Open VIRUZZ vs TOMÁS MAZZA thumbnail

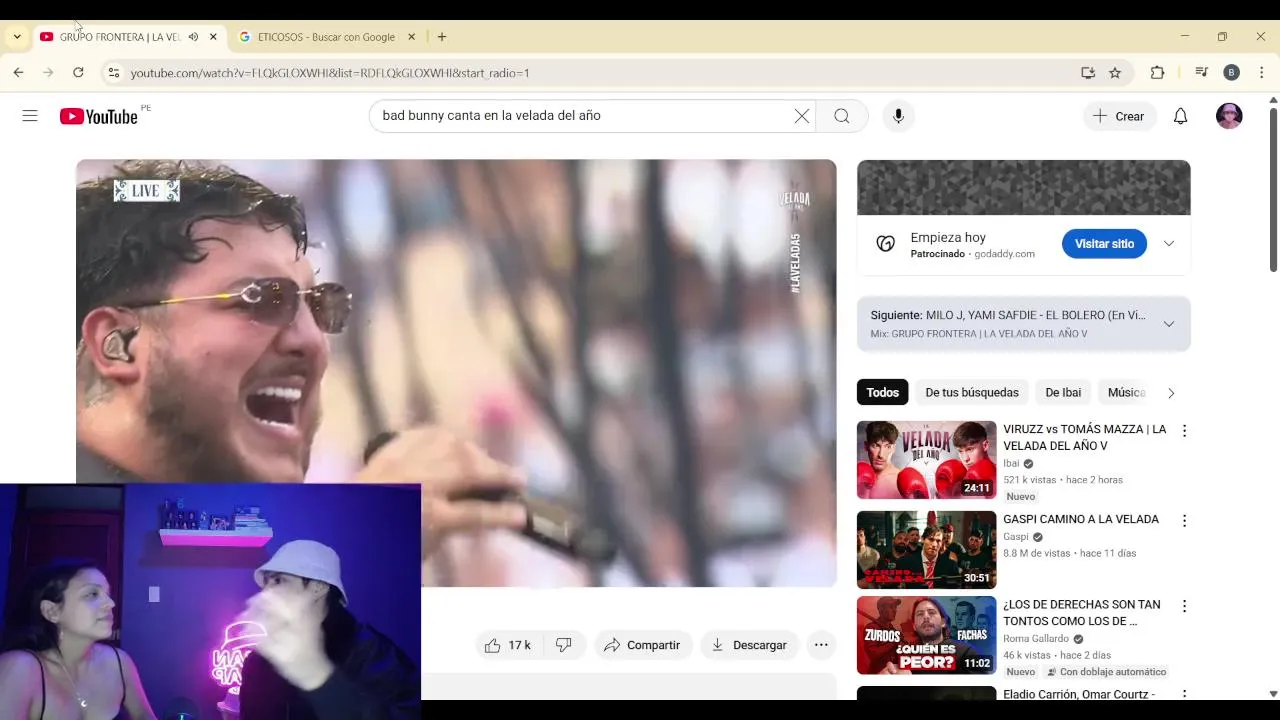(926, 460)
